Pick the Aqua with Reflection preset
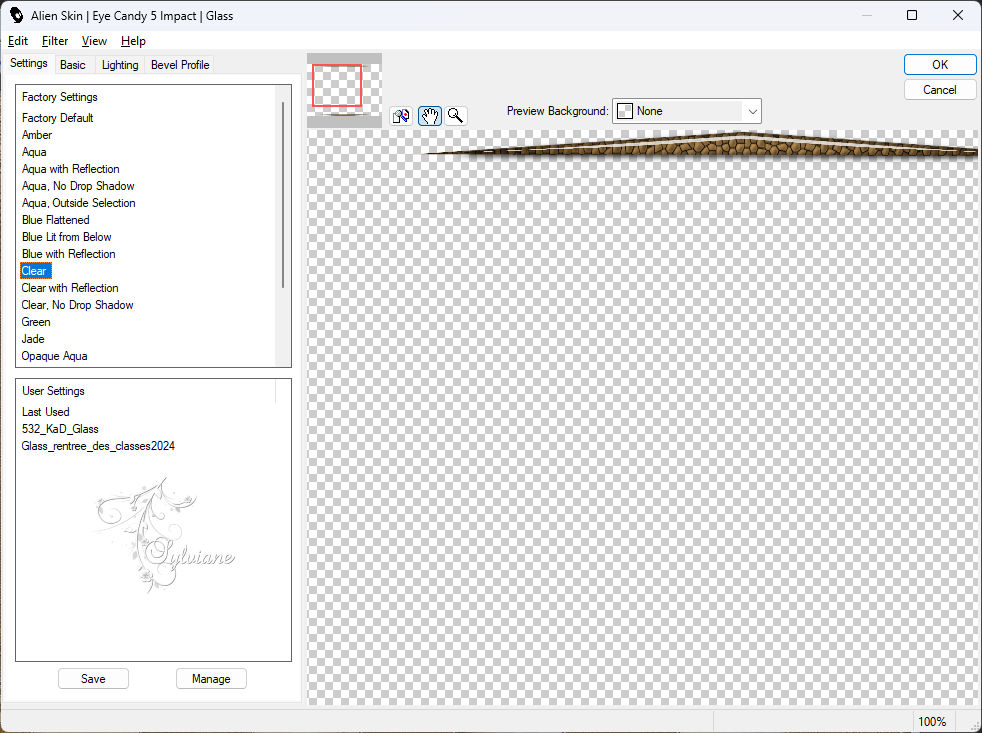 click(70, 169)
